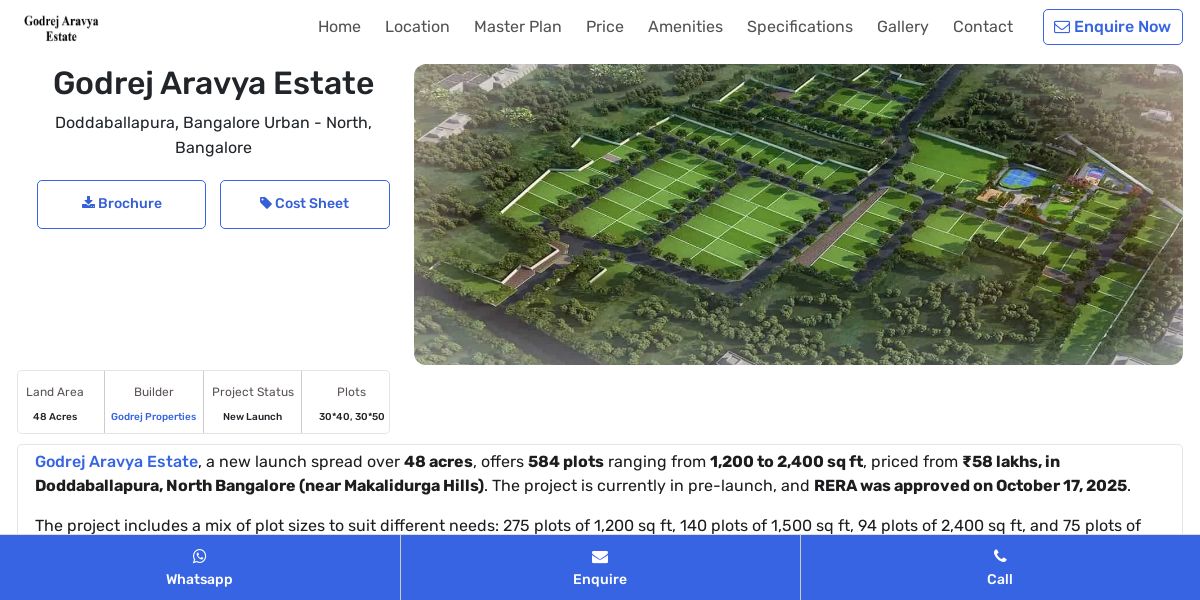Click the '30*40, 30*50' plots value
The width and height of the screenshot is (1200, 600).
click(352, 417)
